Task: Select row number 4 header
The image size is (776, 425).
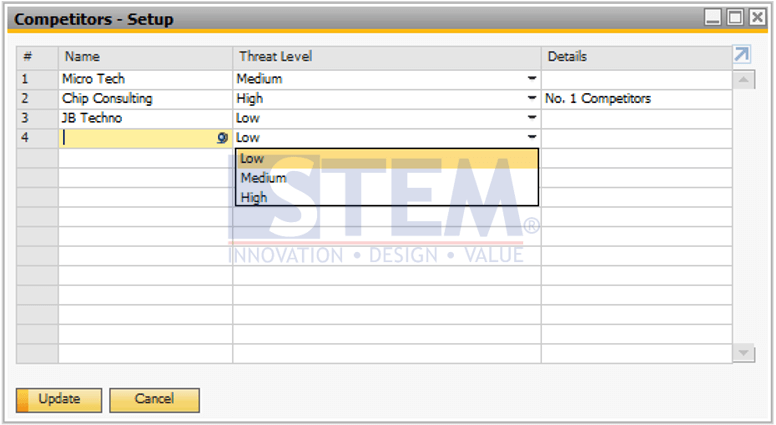Action: pyautogui.click(x=38, y=138)
